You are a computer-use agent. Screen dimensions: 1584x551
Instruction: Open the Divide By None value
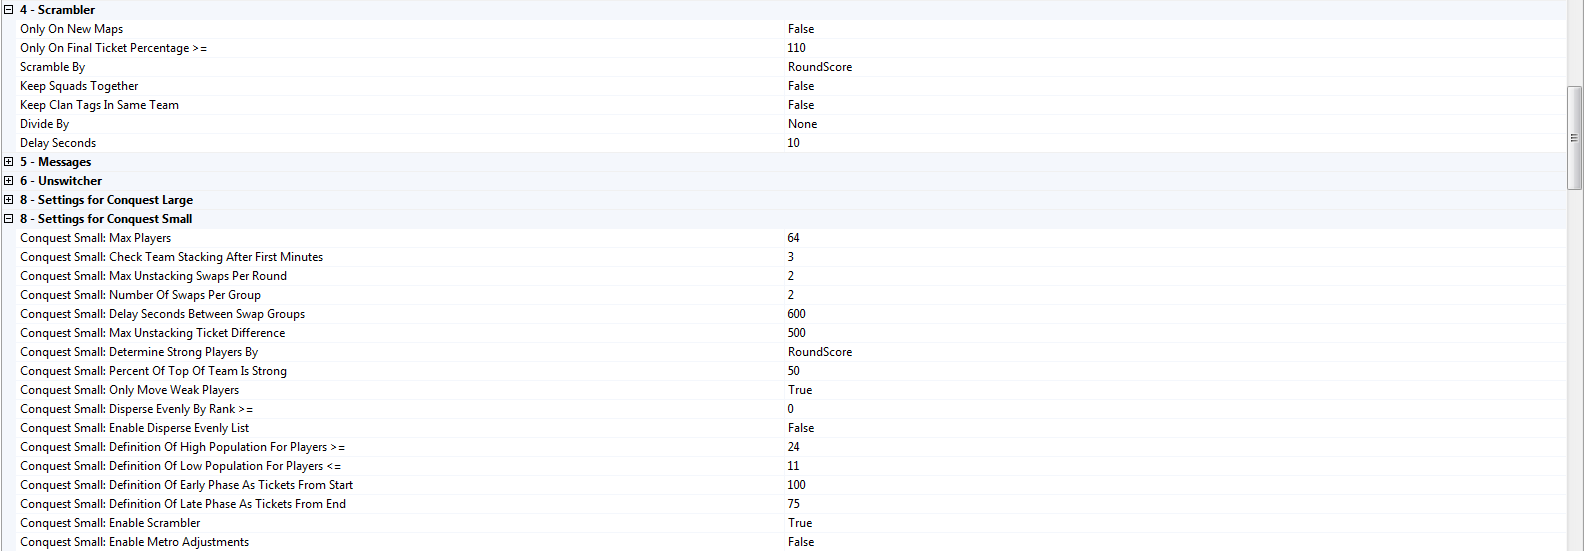click(802, 124)
